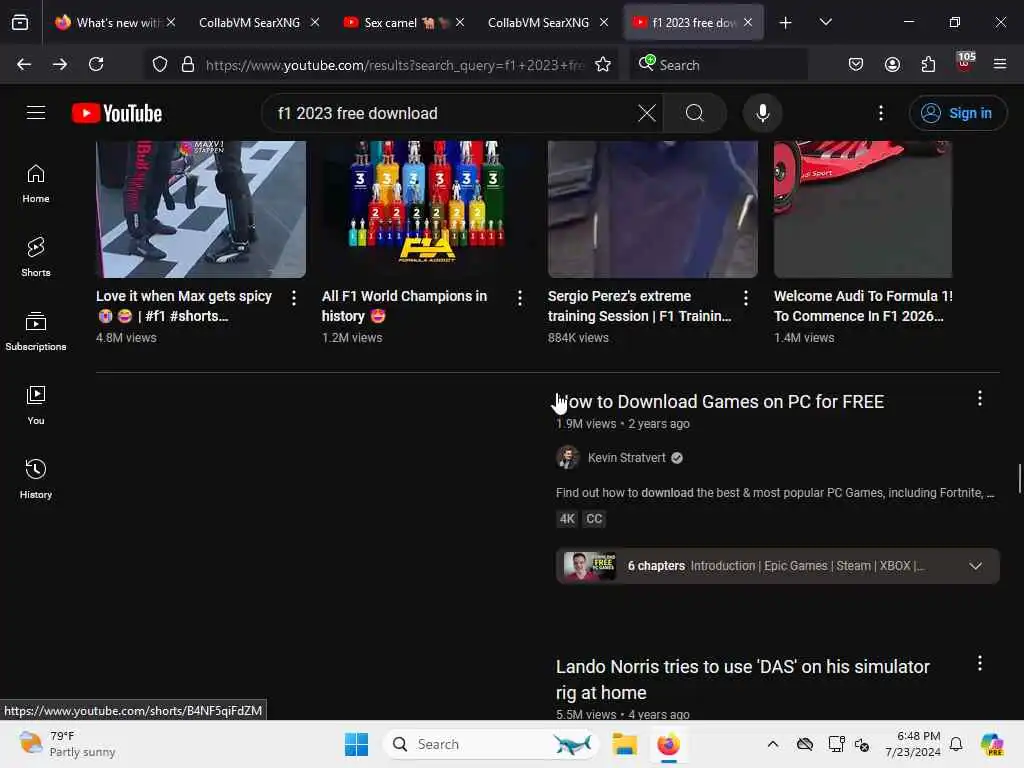This screenshot has width=1024, height=768.
Task: Open options for 'Love it when Max gets spicy' short
Action: click(x=294, y=298)
